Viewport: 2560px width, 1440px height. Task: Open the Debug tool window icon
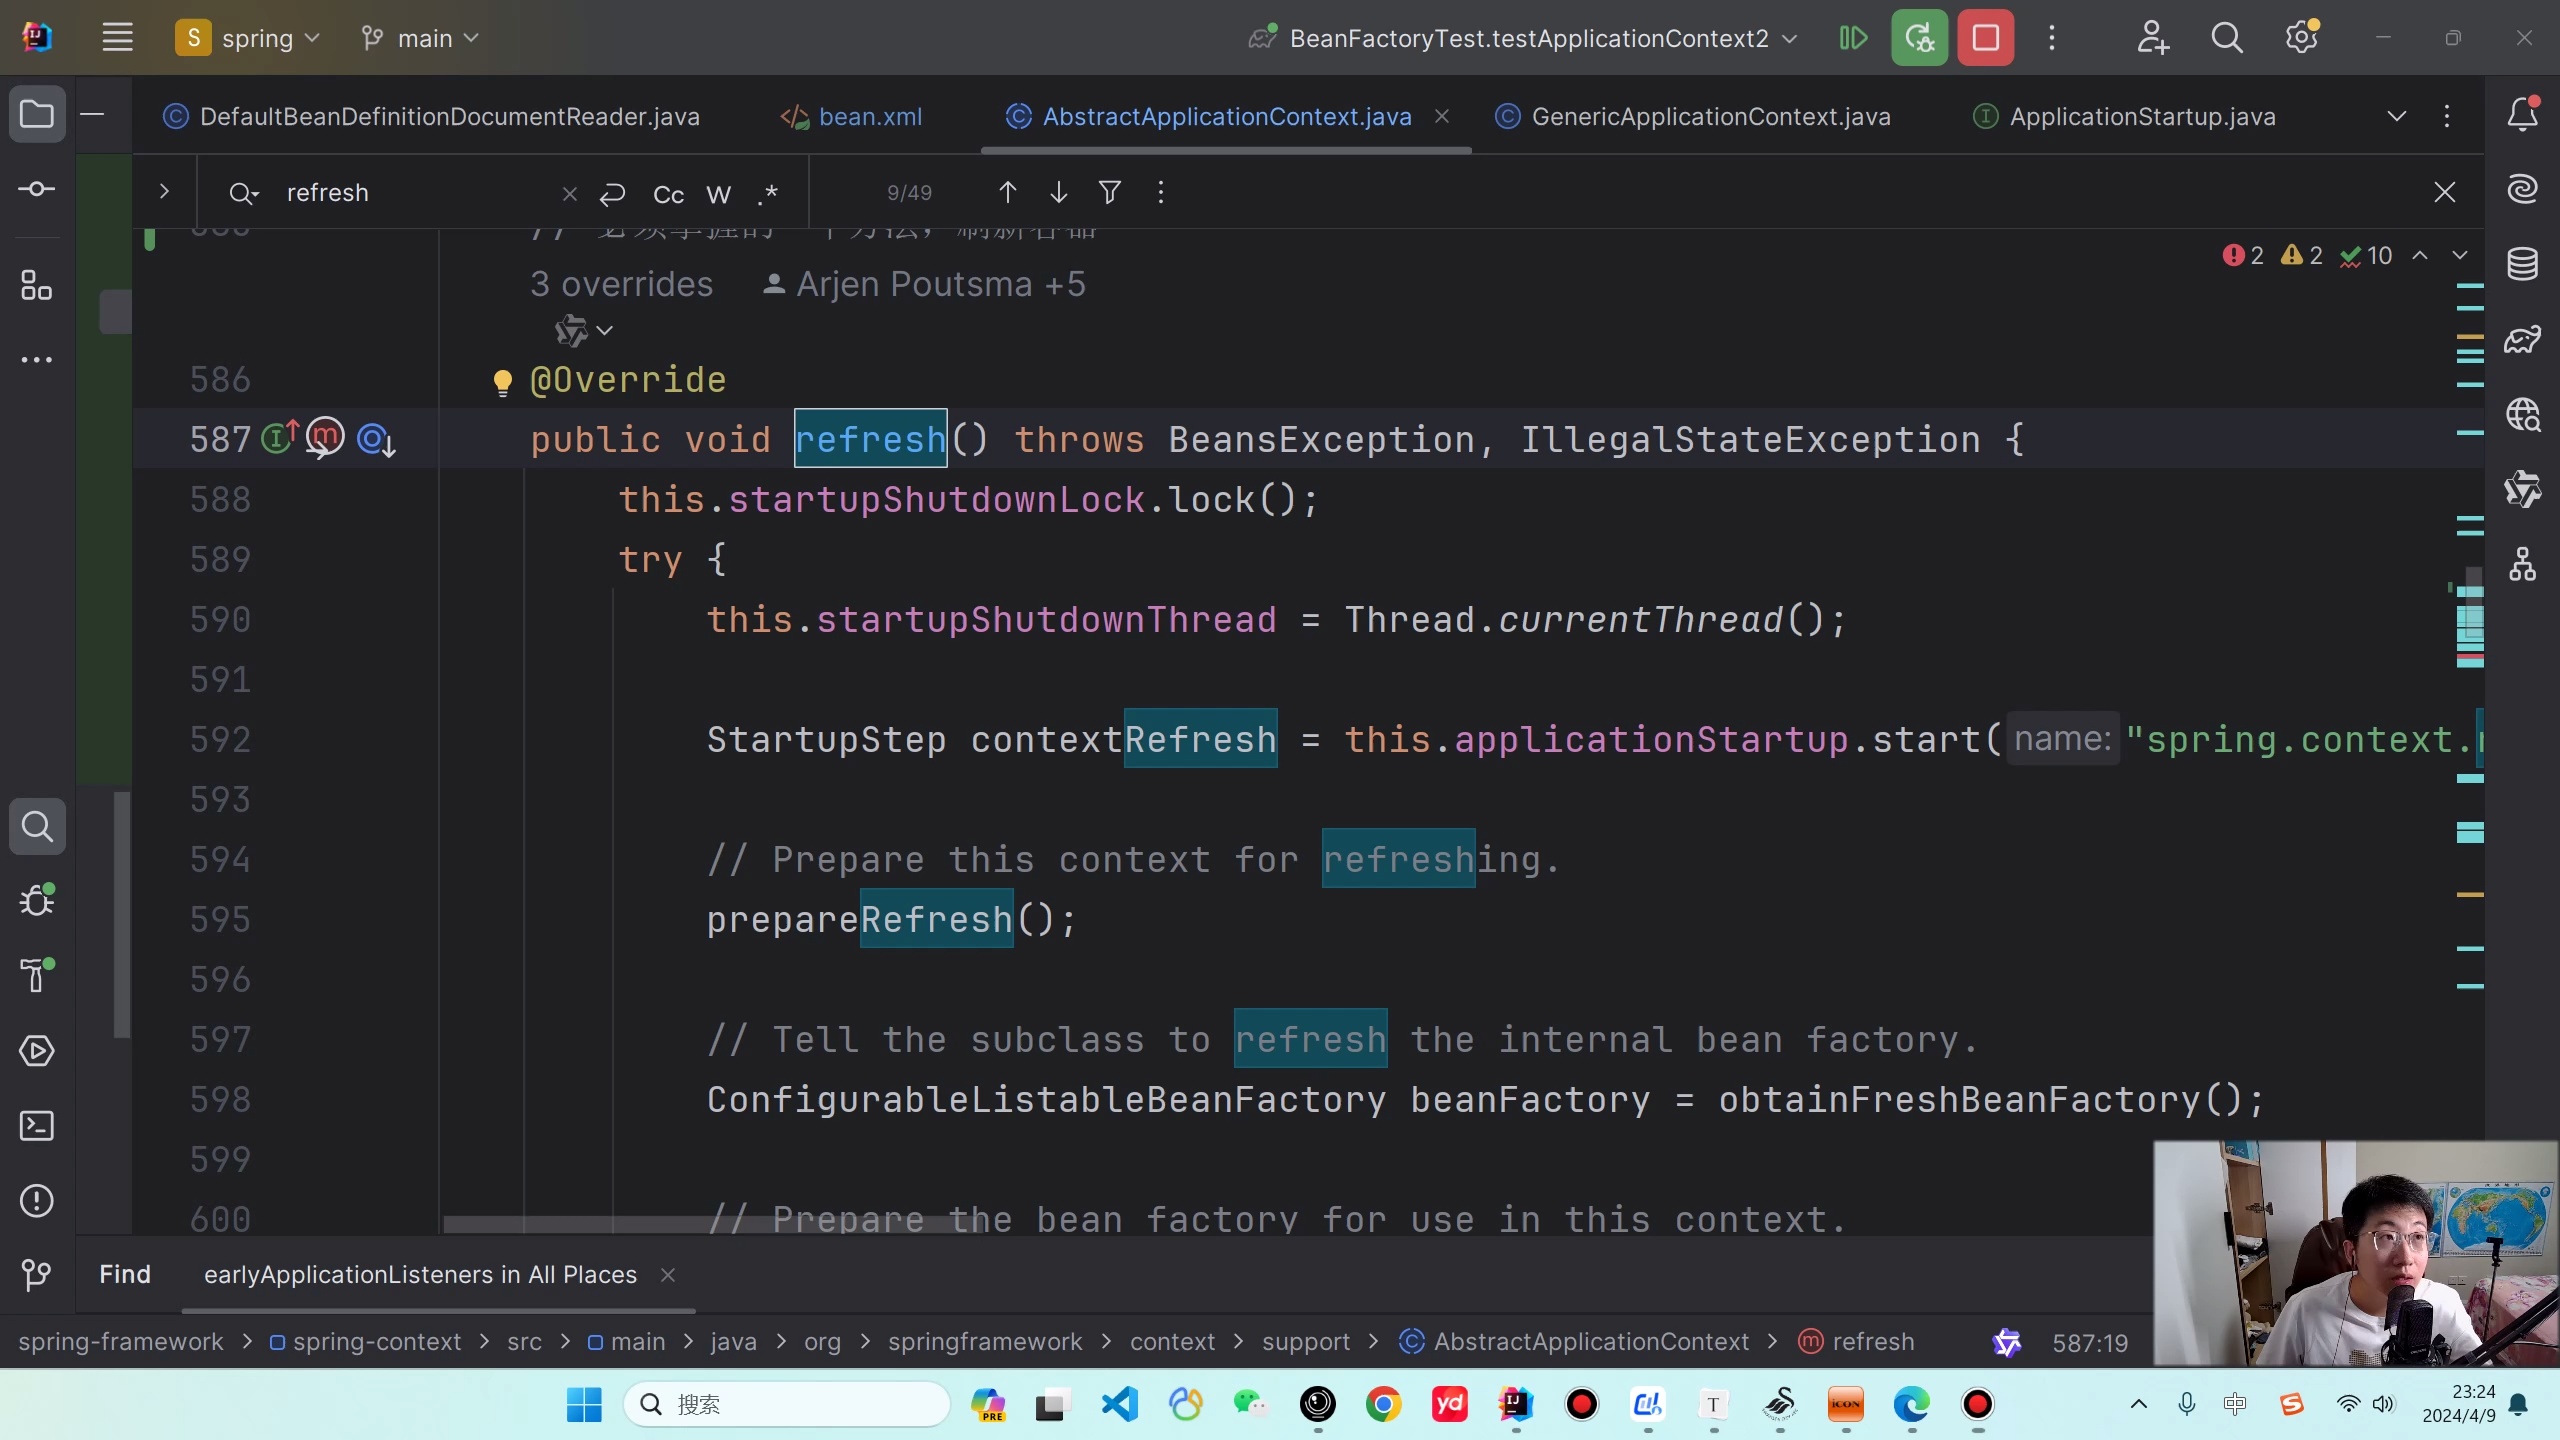pyautogui.click(x=37, y=901)
